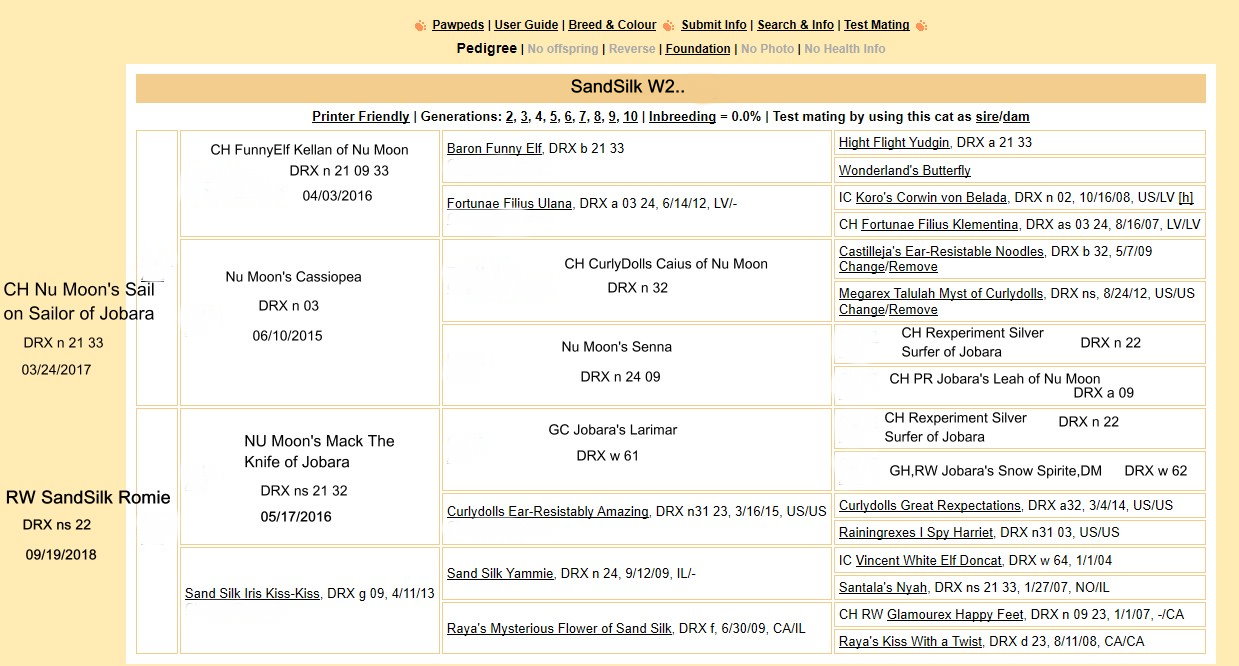Click CH CurlyDolls Caius of Nu Moon
Image resolution: width=1239 pixels, height=666 pixels.
coord(666,264)
